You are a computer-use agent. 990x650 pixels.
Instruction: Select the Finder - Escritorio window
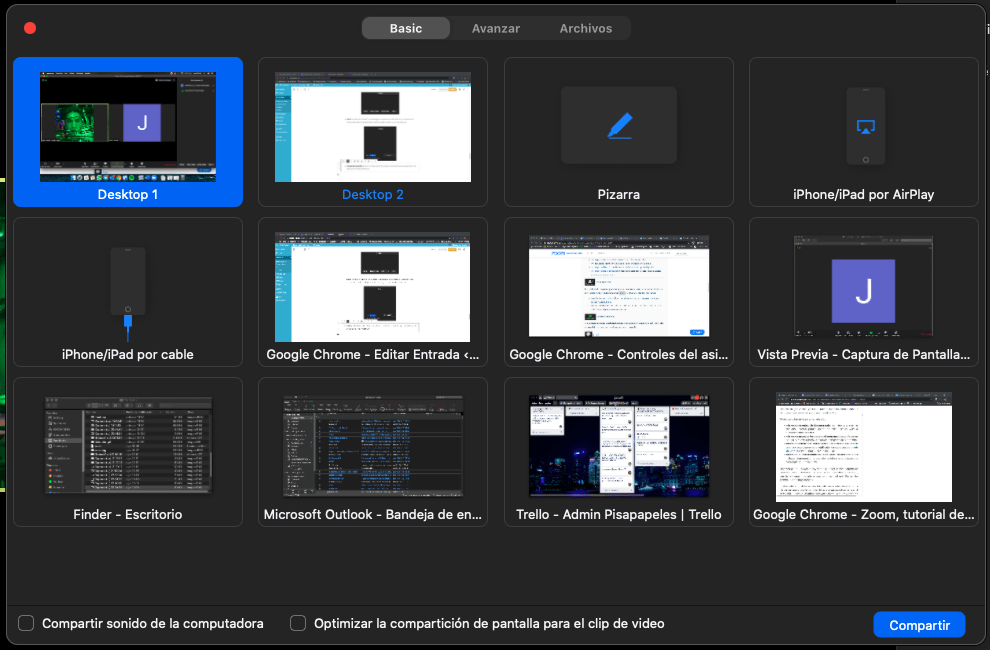pyautogui.click(x=128, y=446)
